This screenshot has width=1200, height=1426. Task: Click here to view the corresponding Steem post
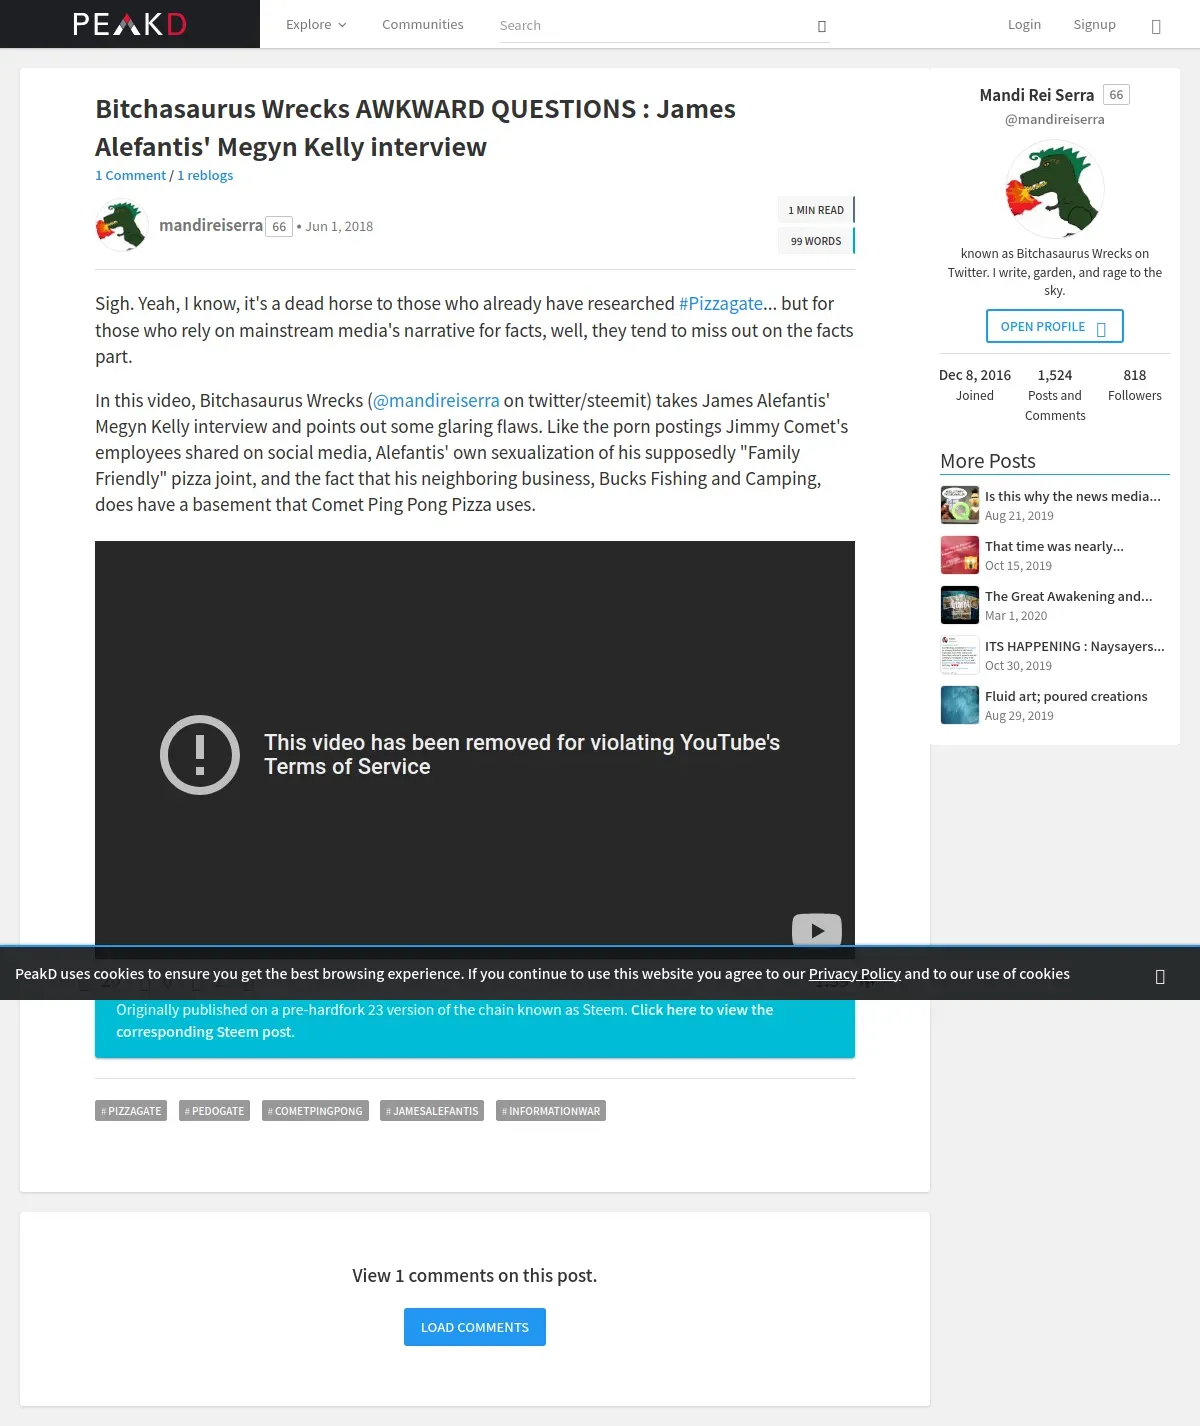tap(444, 1020)
